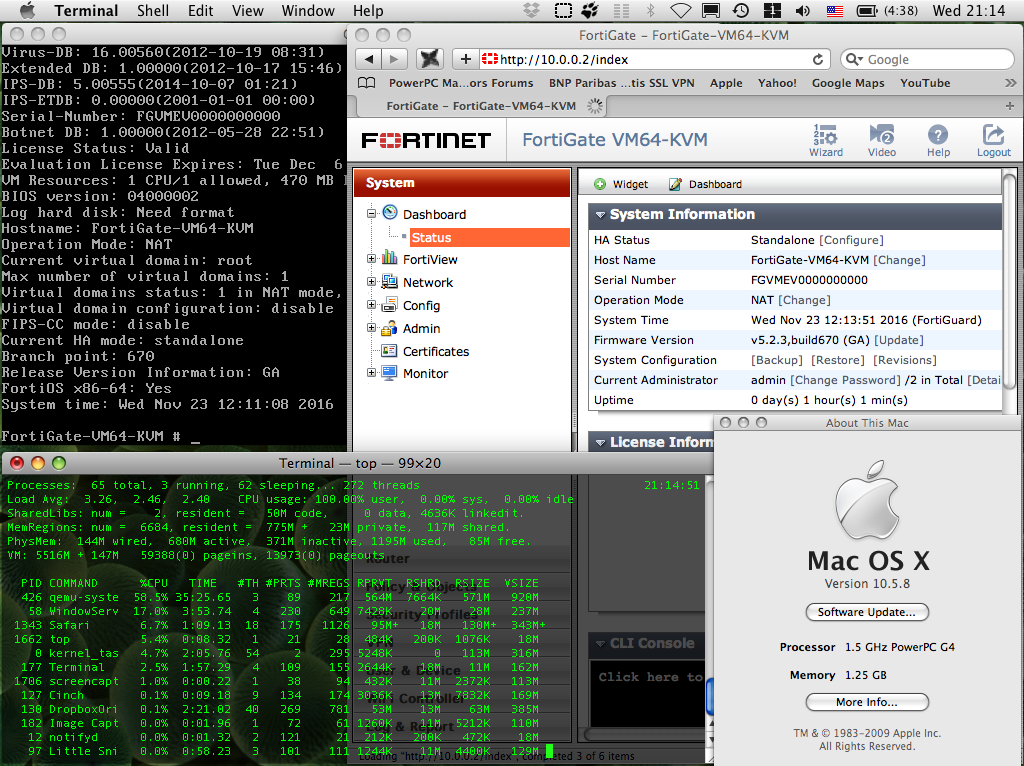The height and width of the screenshot is (766, 1024).
Task: Show more bookmarks with the double chevron
Action: (1010, 83)
